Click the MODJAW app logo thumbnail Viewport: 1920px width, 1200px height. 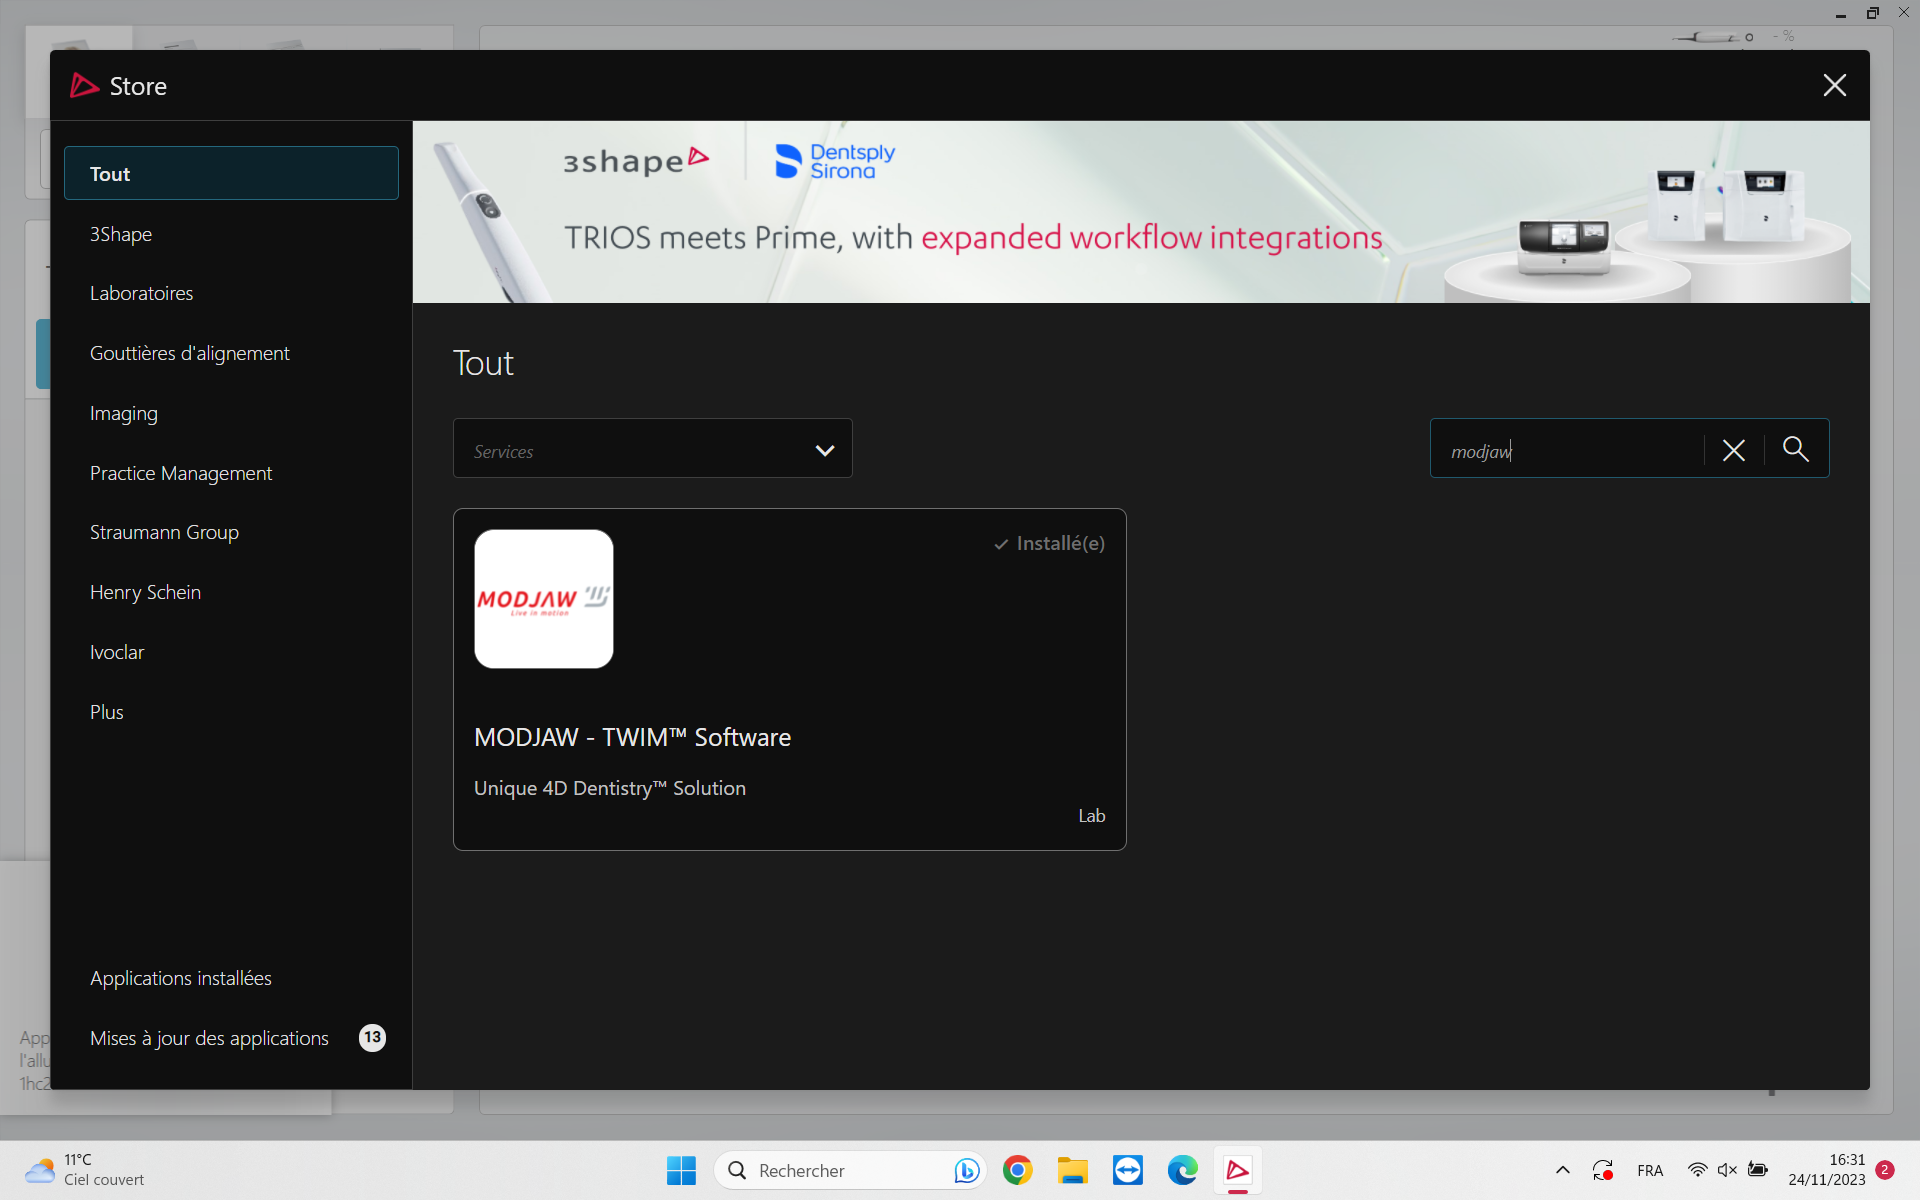[543, 598]
